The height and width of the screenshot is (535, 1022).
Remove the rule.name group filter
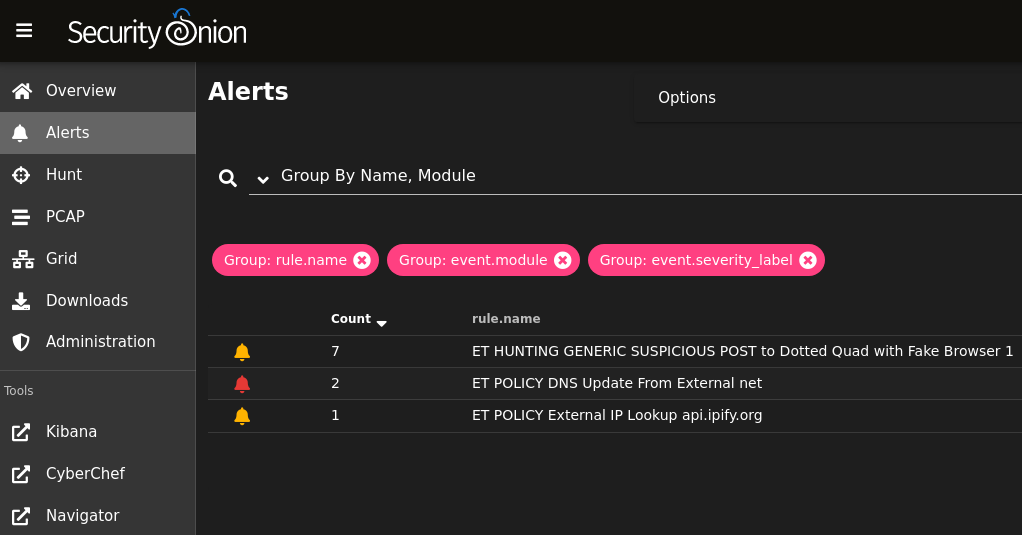pyautogui.click(x=362, y=260)
